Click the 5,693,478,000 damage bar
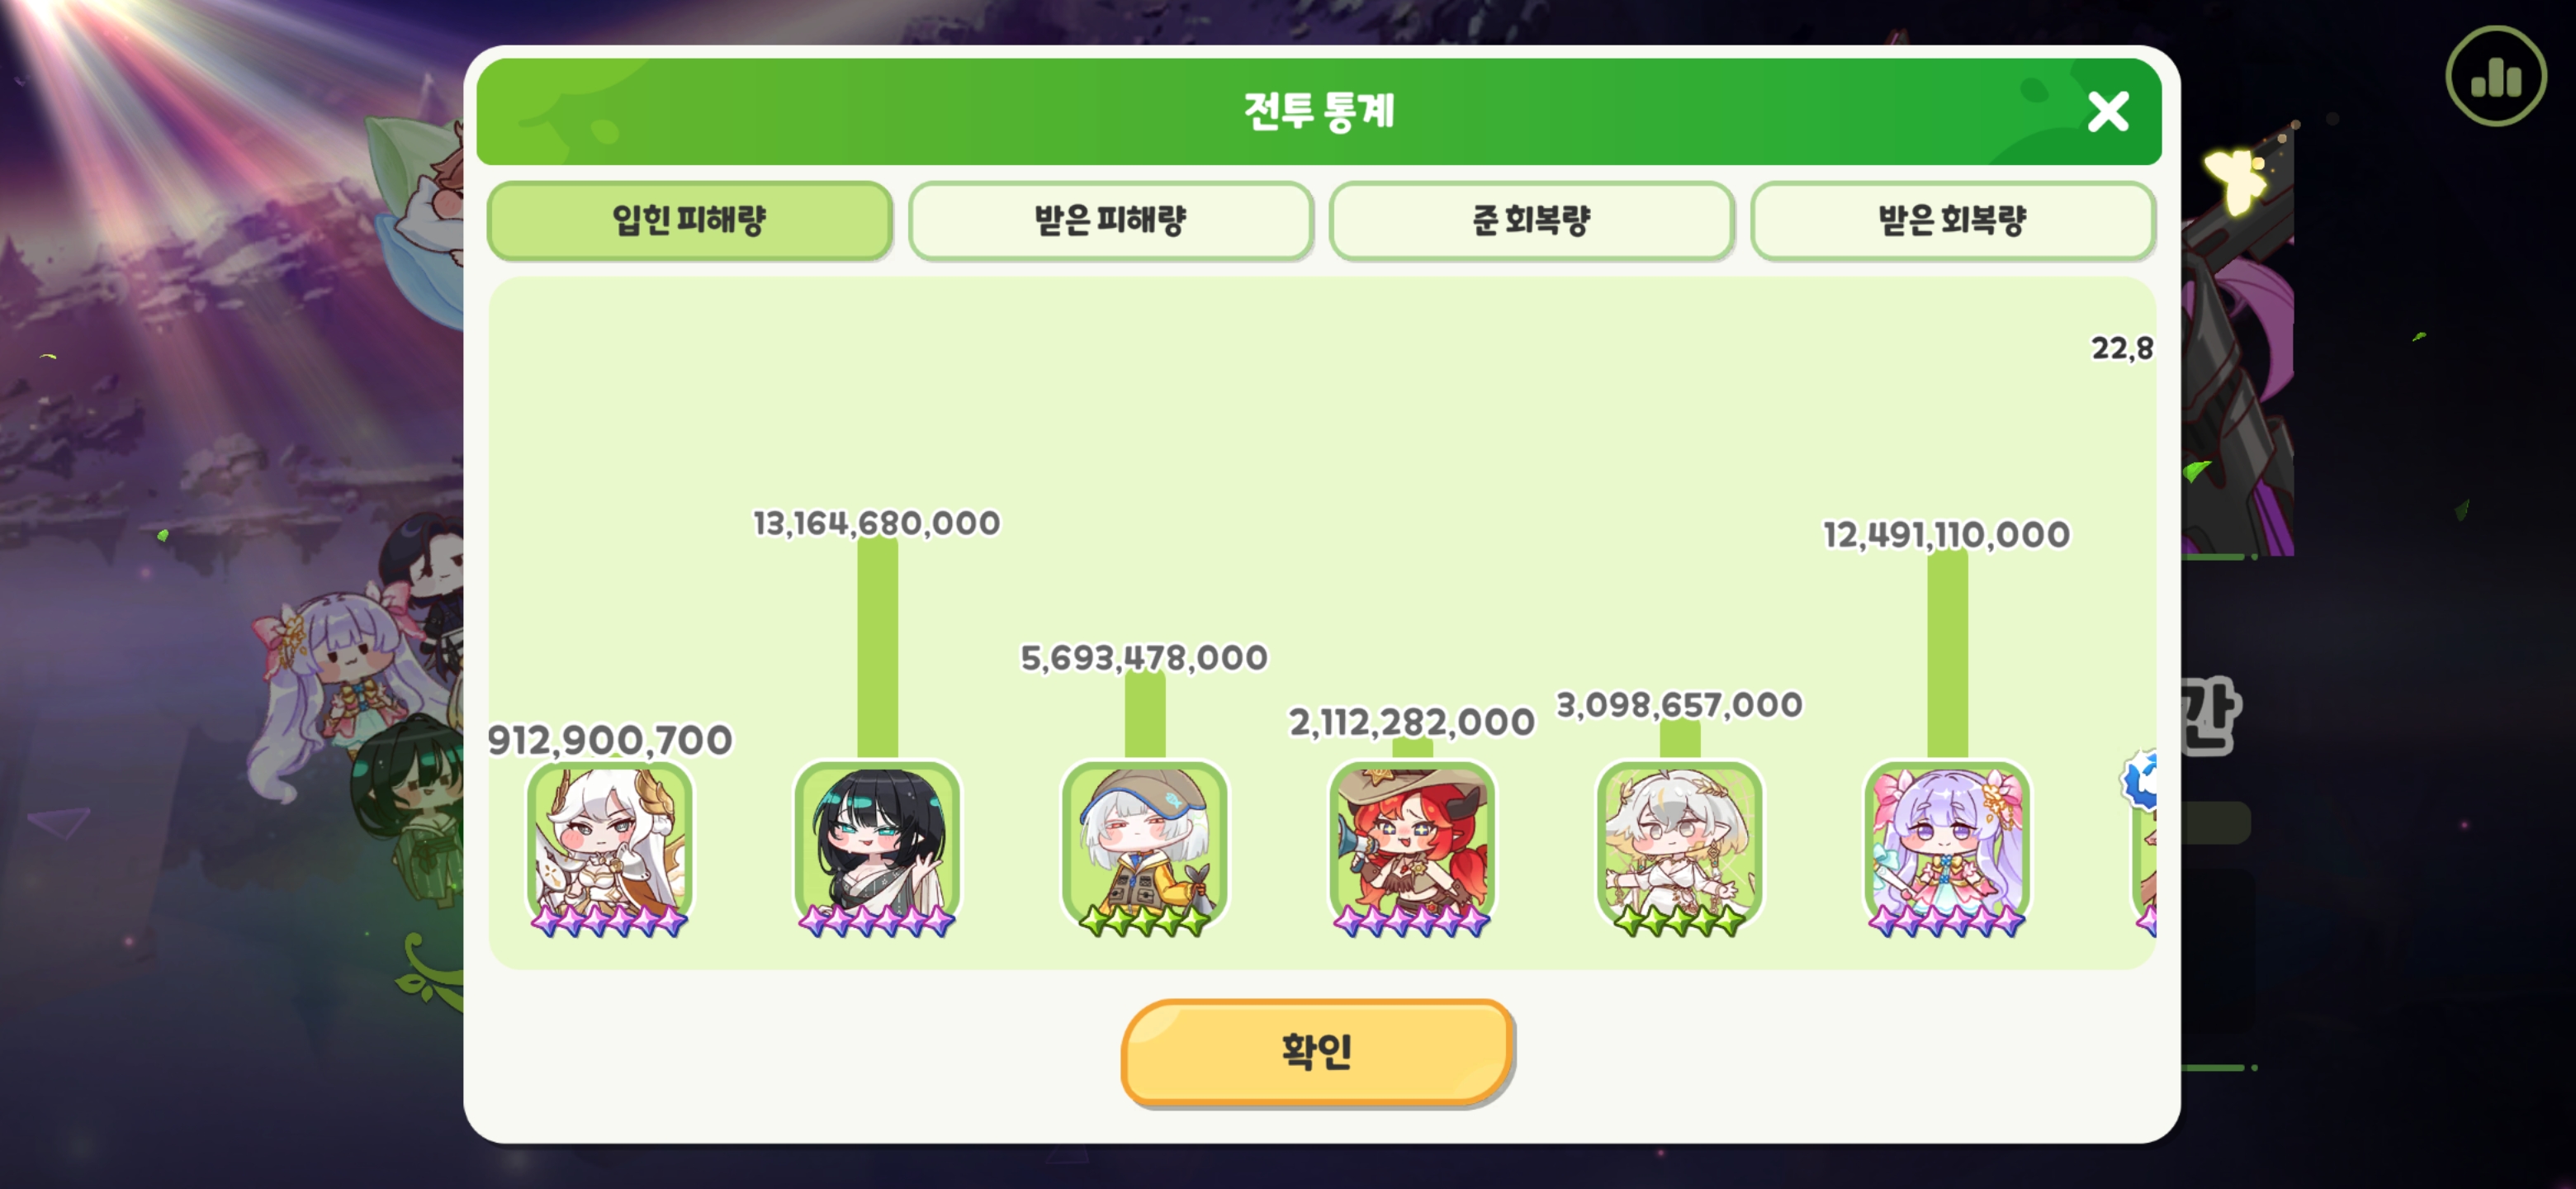This screenshot has height=1189, width=2576. pyautogui.click(x=1144, y=716)
